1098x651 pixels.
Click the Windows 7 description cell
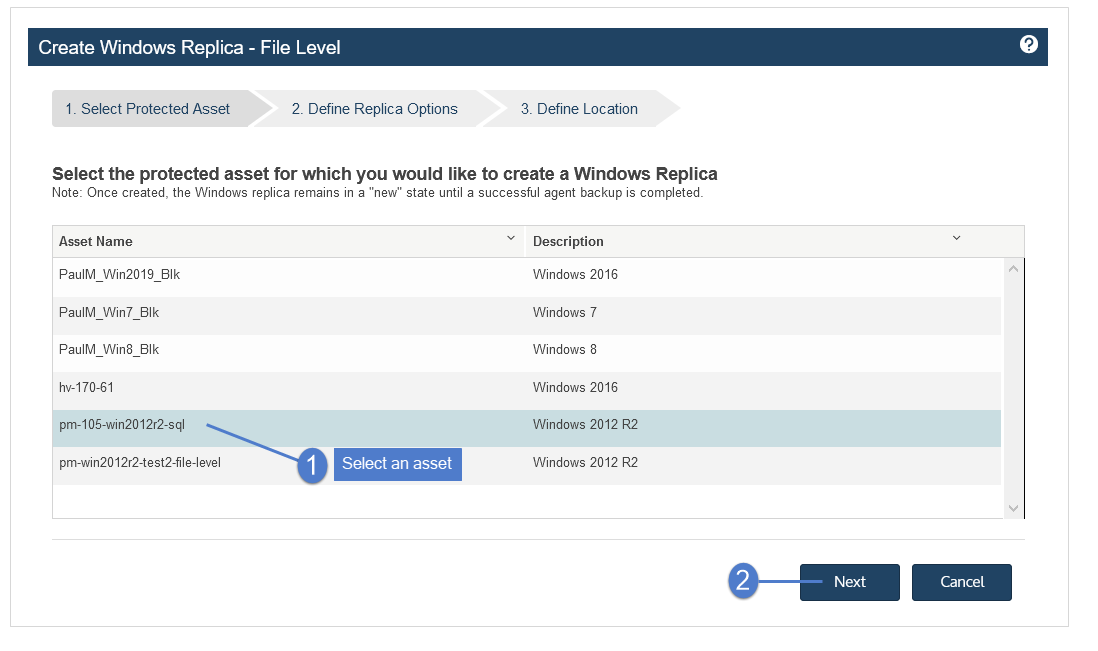[564, 312]
